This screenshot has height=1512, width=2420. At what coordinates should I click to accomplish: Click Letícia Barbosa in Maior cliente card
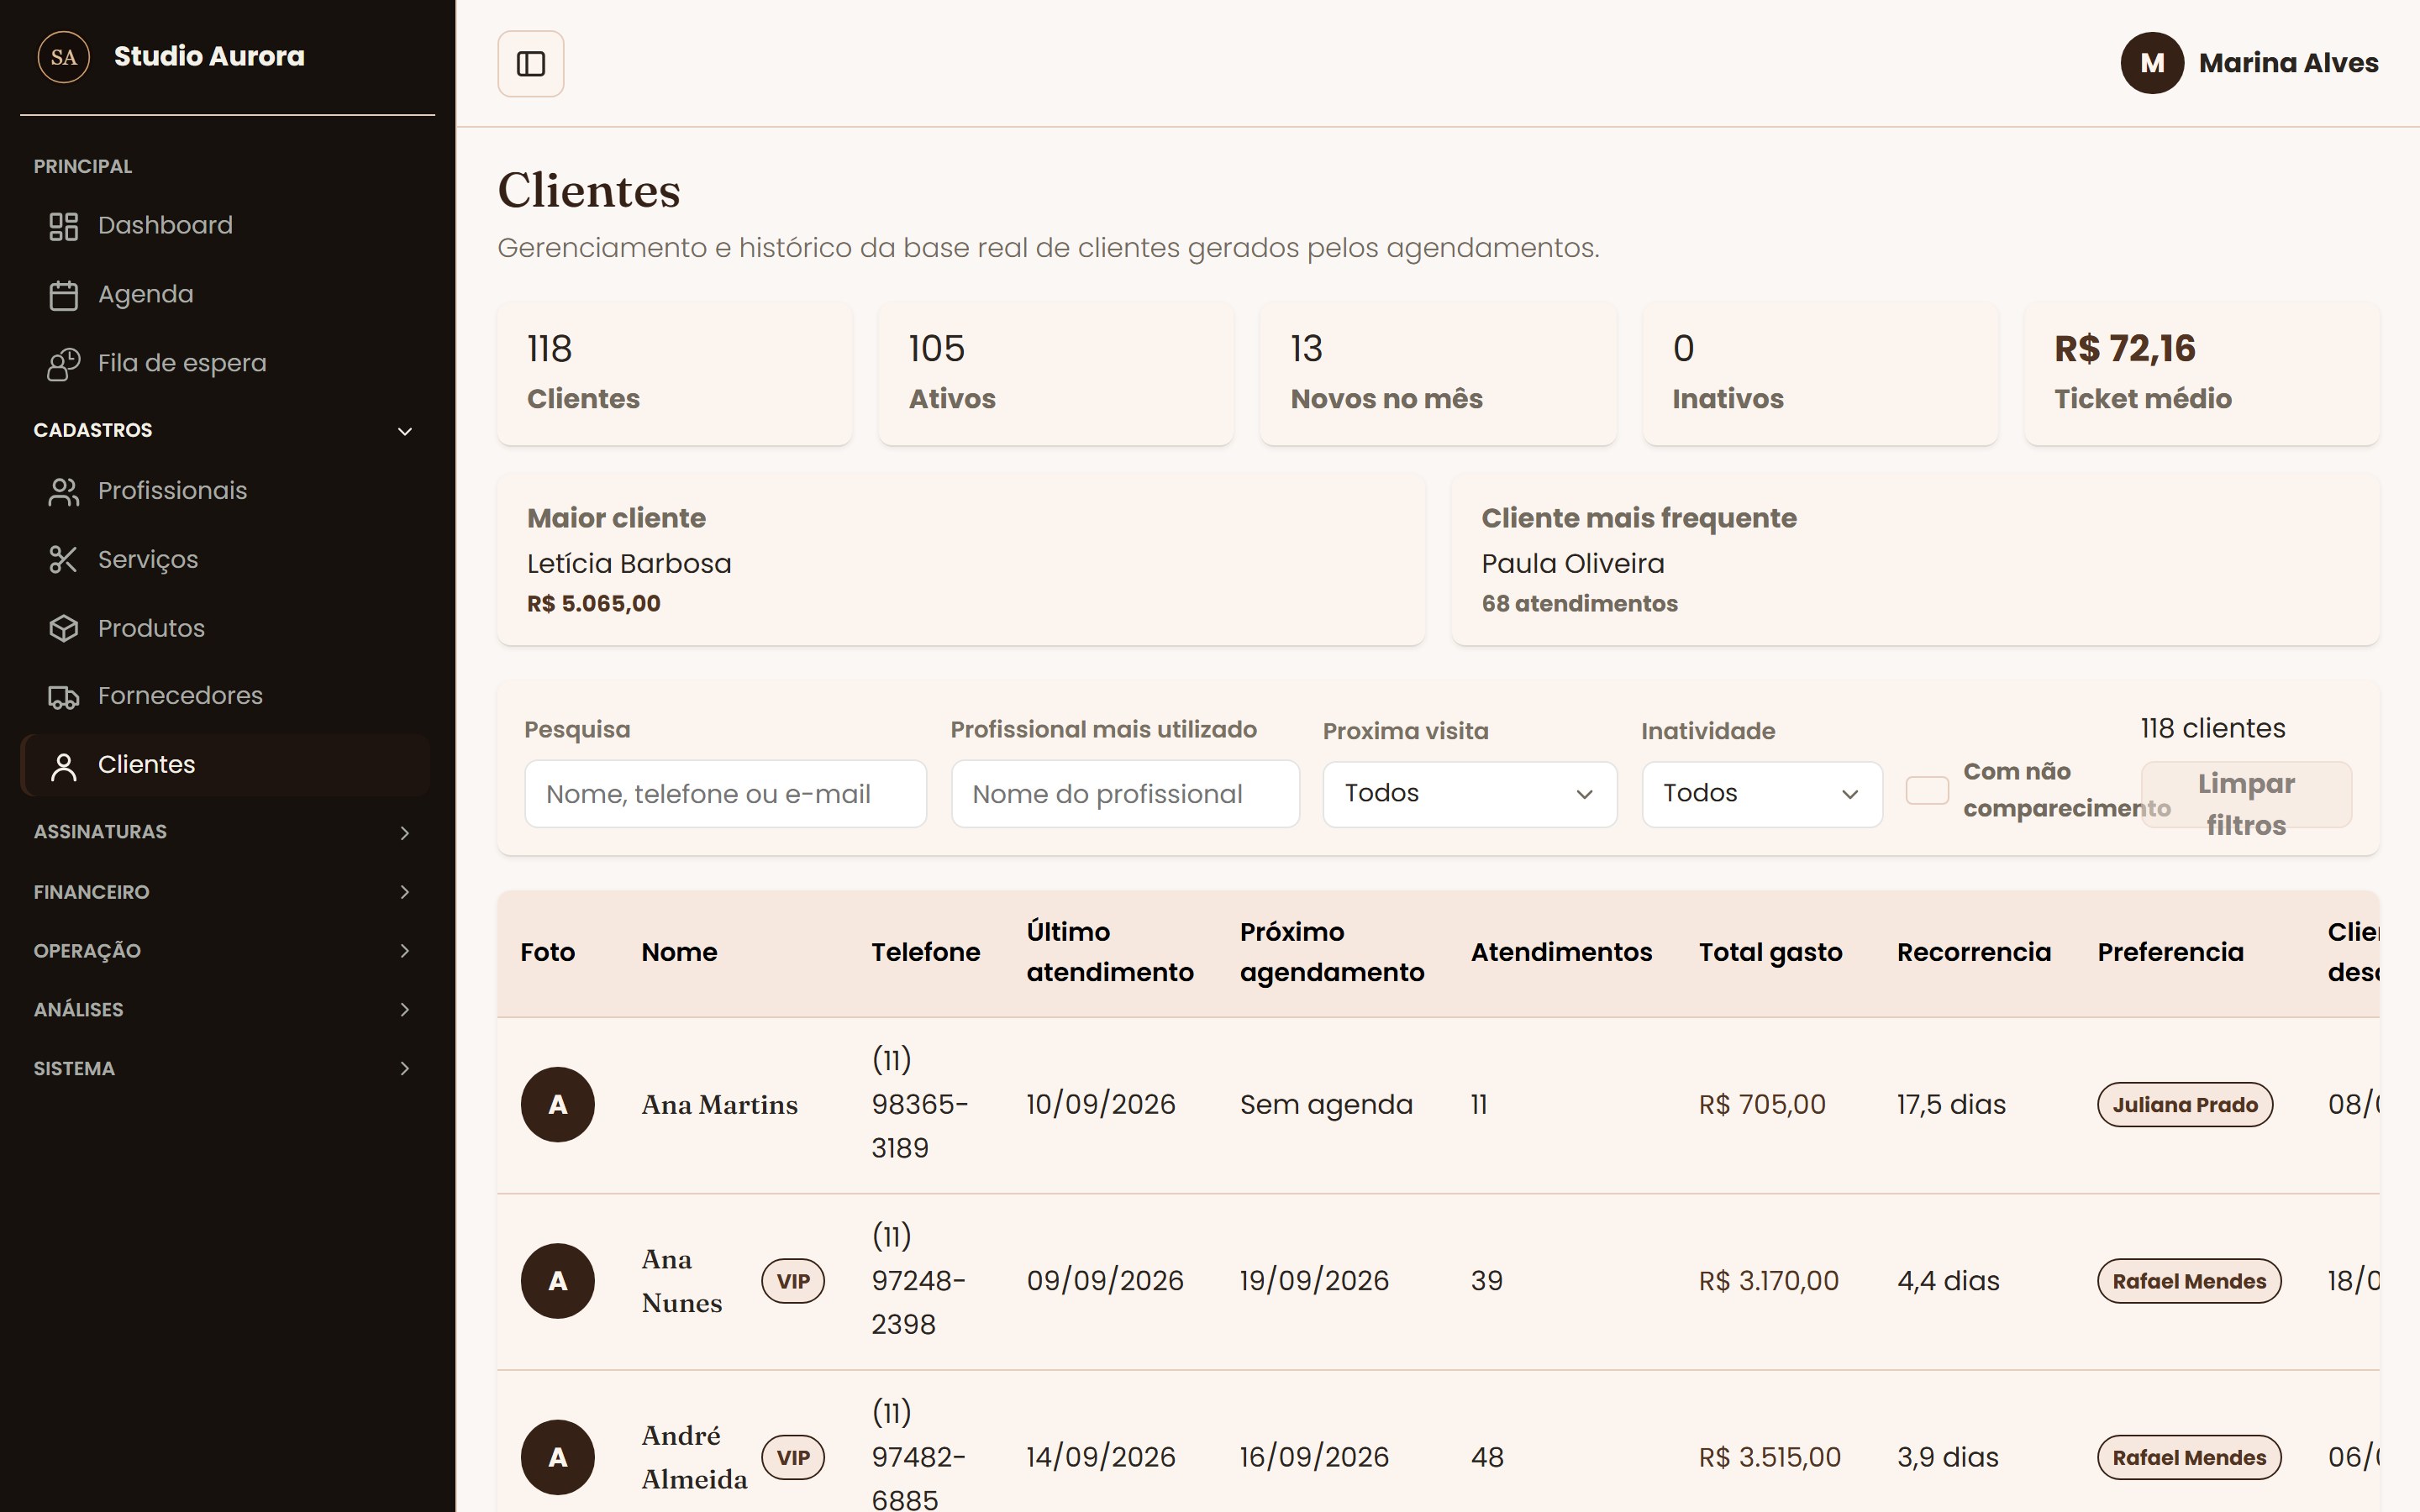(629, 564)
